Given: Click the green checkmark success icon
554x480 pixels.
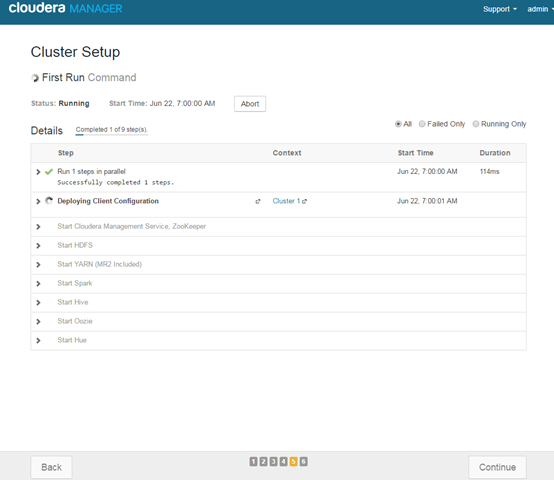Looking at the screenshot, I should (49, 172).
